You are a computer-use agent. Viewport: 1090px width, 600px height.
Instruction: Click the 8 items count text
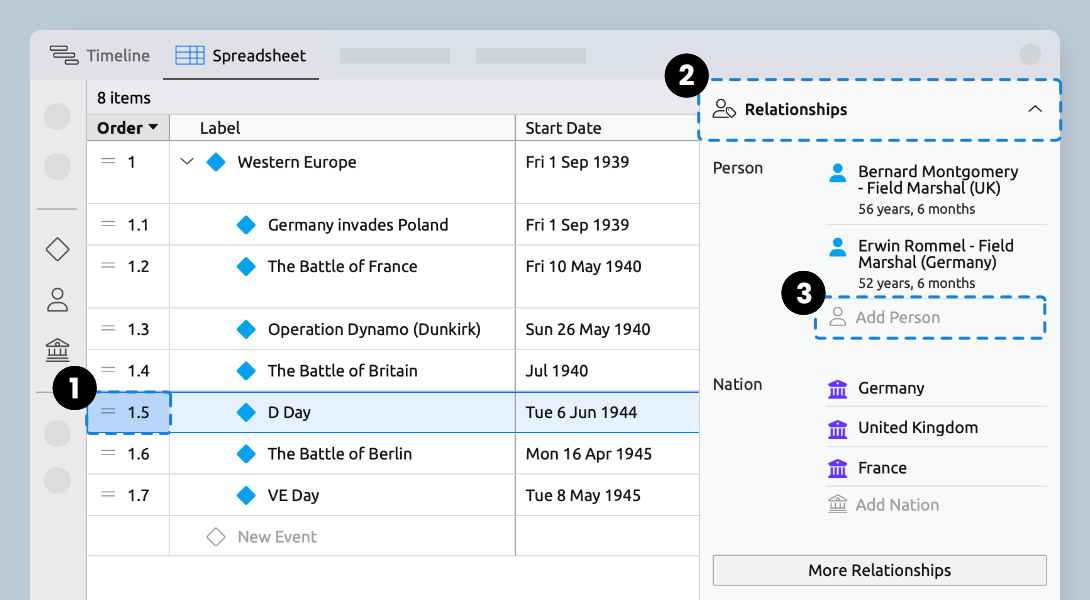point(124,98)
